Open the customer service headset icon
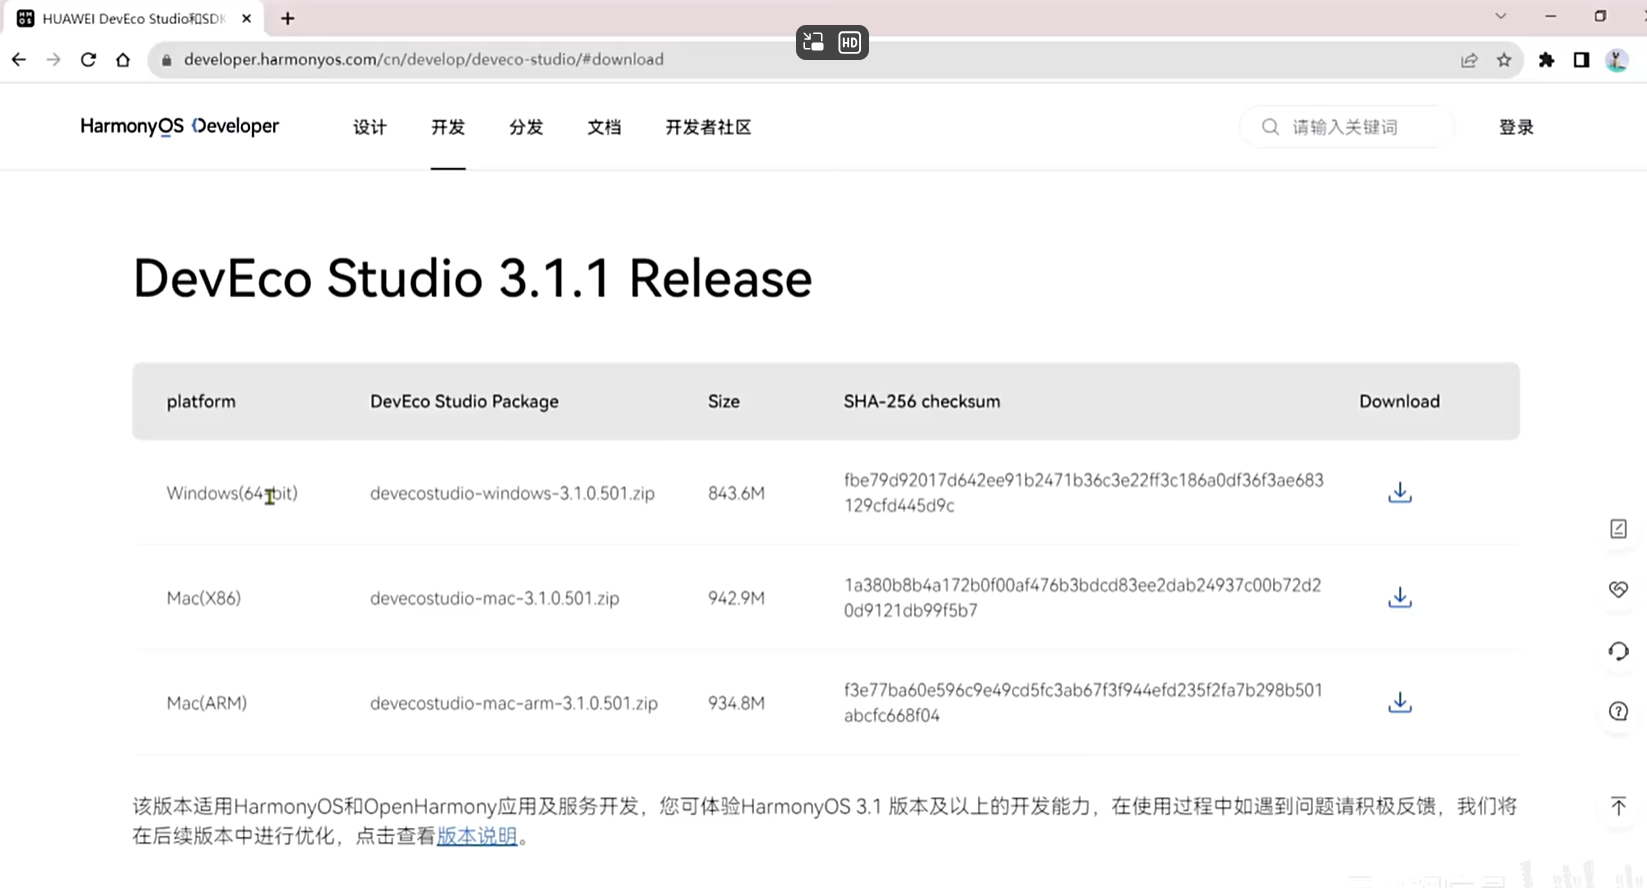This screenshot has width=1647, height=888. pyautogui.click(x=1618, y=651)
